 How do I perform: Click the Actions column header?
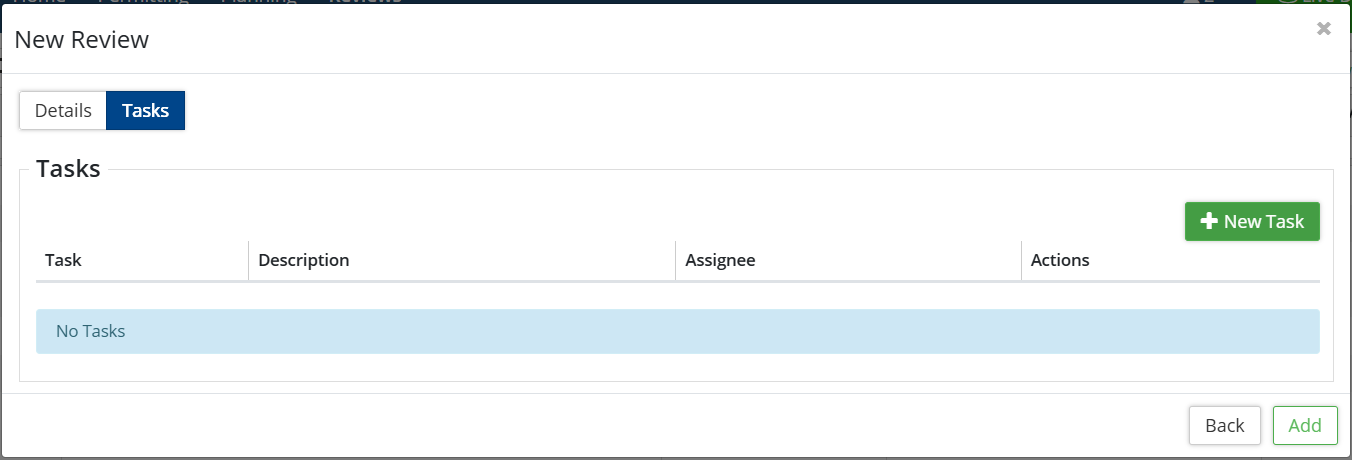(1060, 260)
